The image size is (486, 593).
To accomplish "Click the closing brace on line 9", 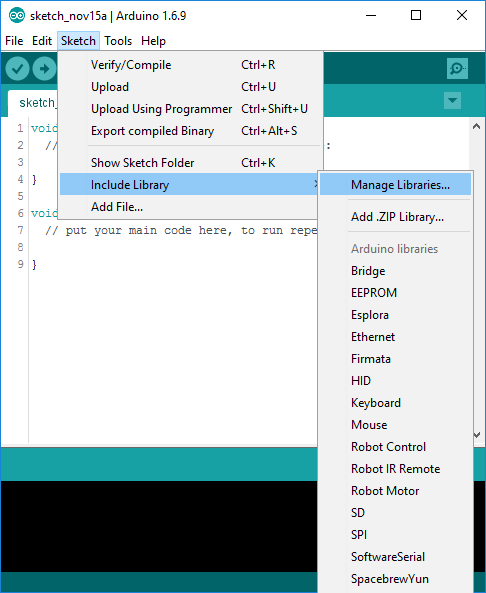I will (34, 264).
